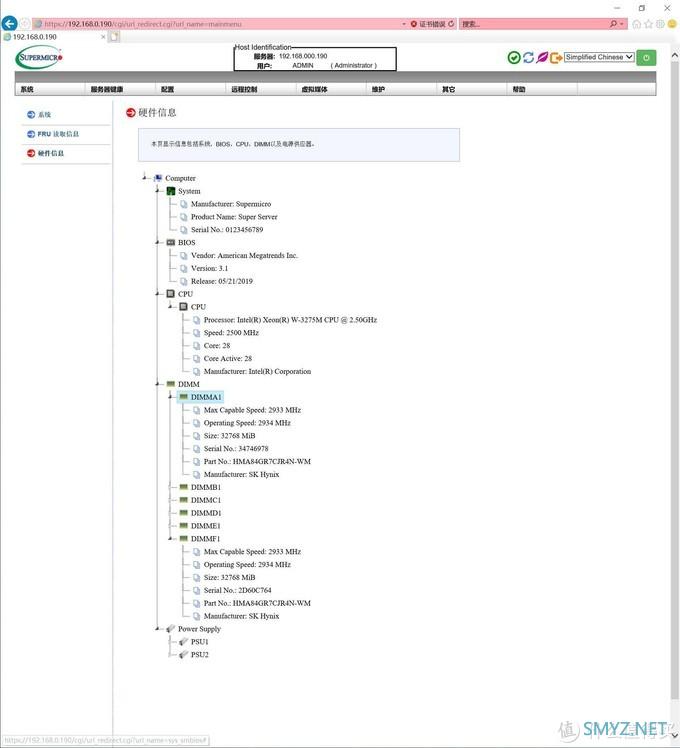Open the 服务器健康 menu

(107, 89)
